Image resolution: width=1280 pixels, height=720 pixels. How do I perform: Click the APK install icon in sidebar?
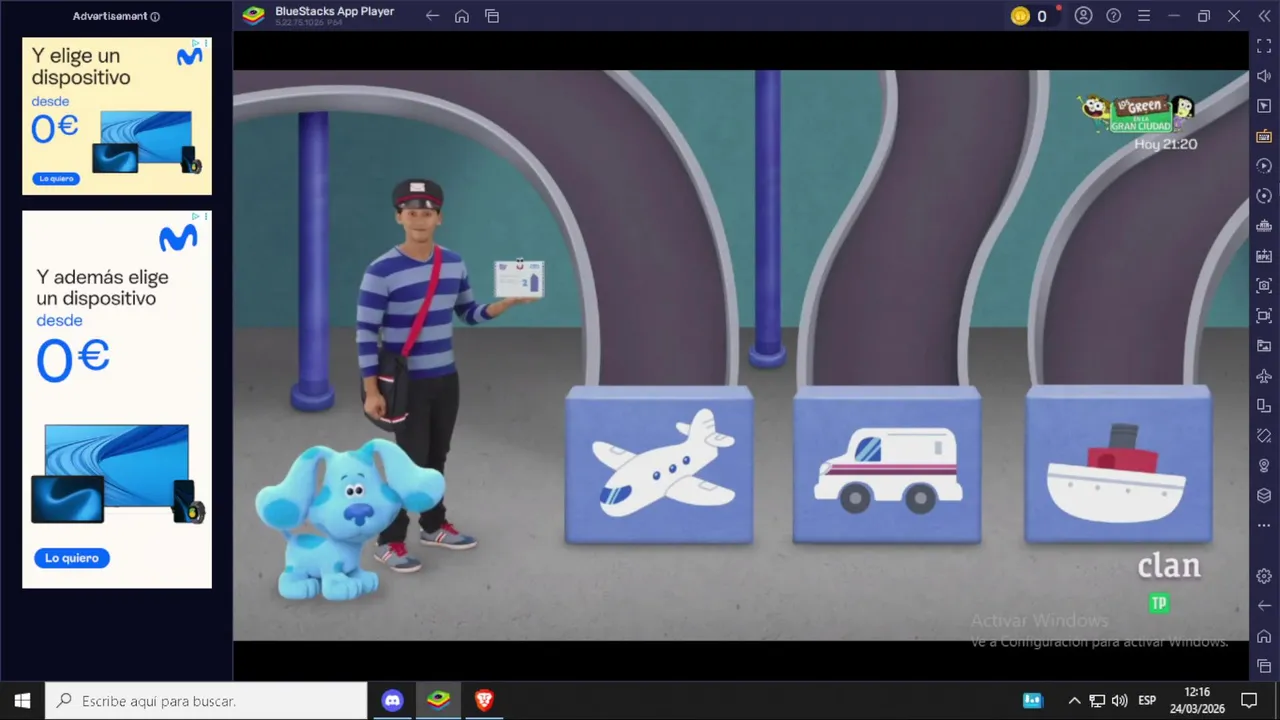[1264, 256]
